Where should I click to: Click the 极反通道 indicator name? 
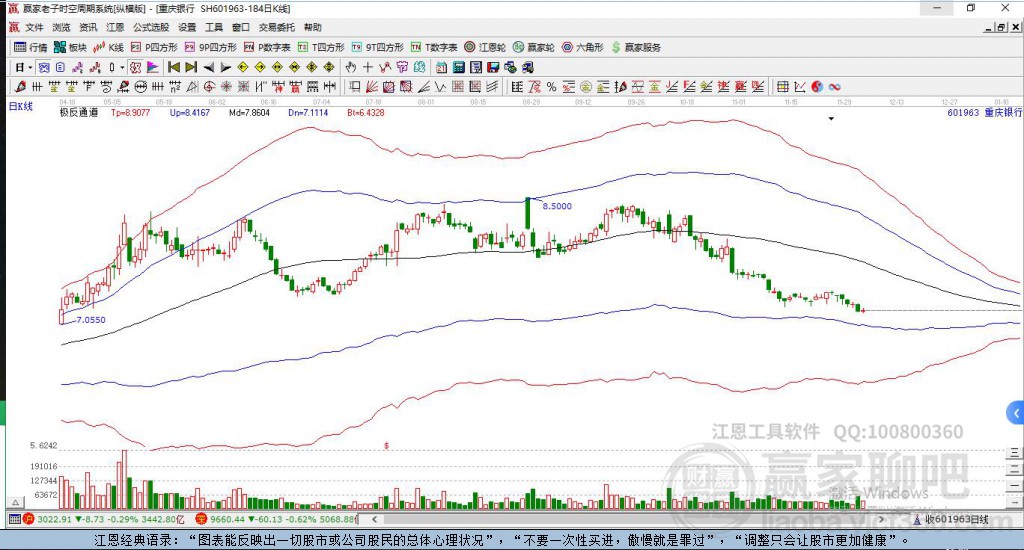click(x=78, y=112)
